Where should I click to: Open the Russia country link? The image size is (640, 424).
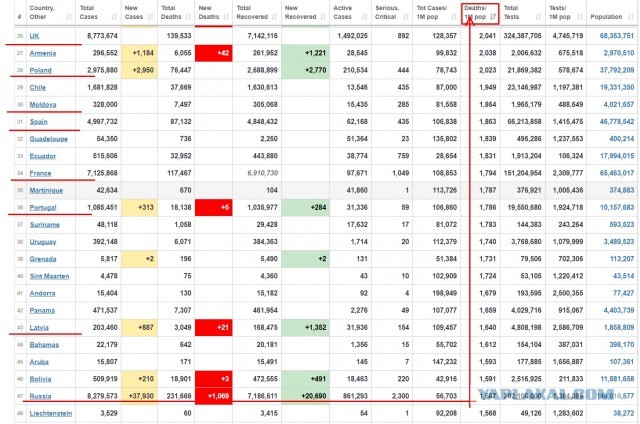40,396
